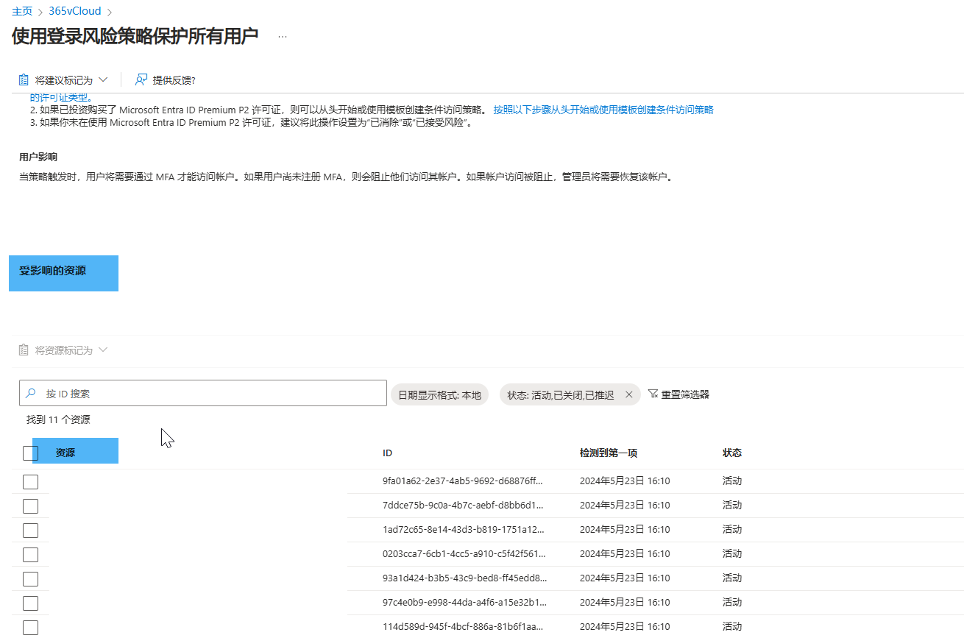
Task: Select the 受影响的资源 tab
Action: coord(64,272)
